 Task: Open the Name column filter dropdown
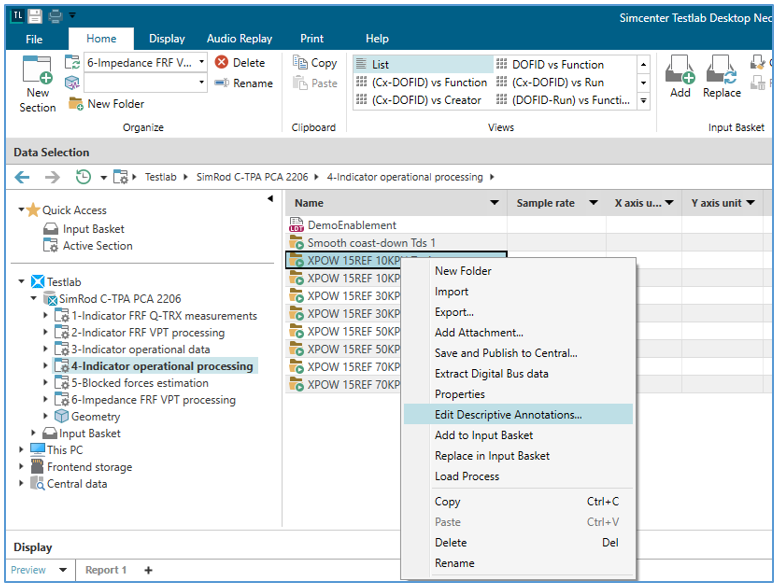(494, 203)
